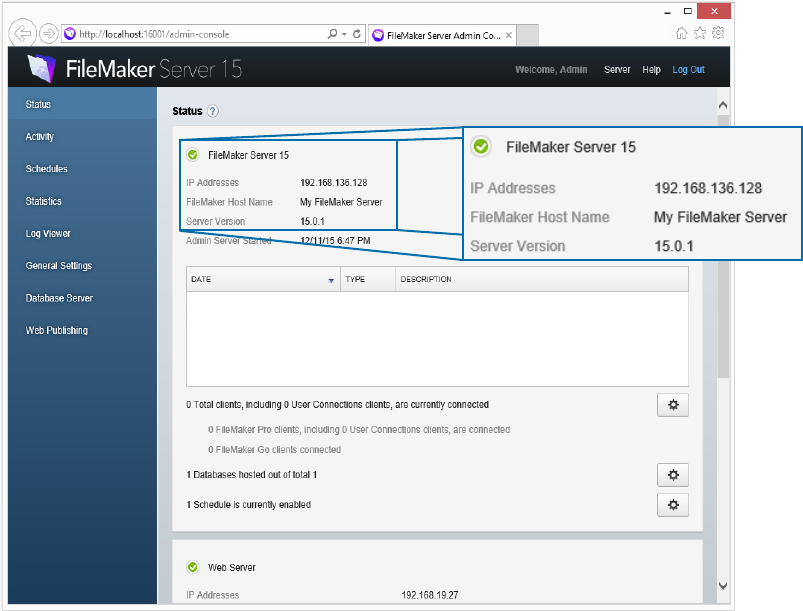Viewport: 803px width, 611px height.
Task: Open the address bar dropdown arrow
Action: coord(344,34)
